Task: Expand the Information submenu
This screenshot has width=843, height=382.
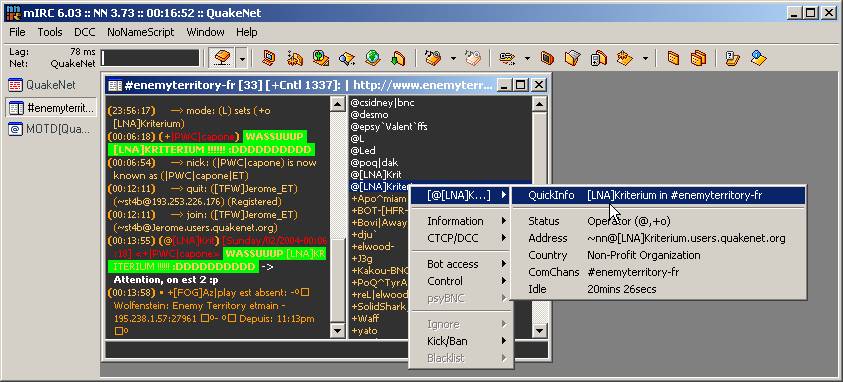Action: click(x=460, y=221)
